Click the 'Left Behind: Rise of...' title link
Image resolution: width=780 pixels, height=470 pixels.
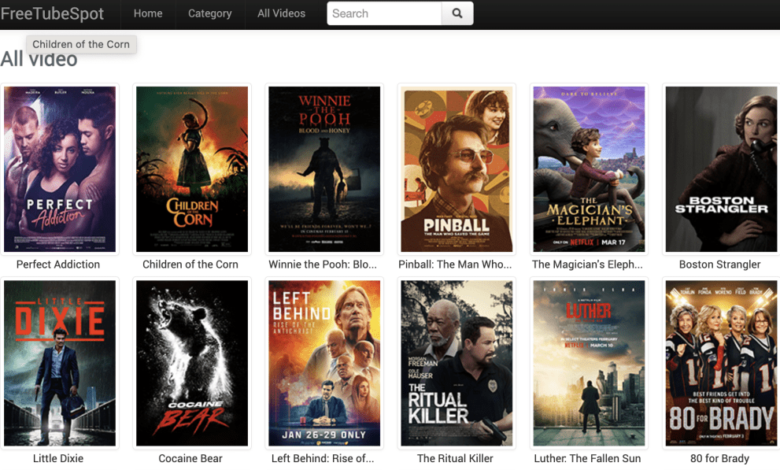pyautogui.click(x=323, y=459)
